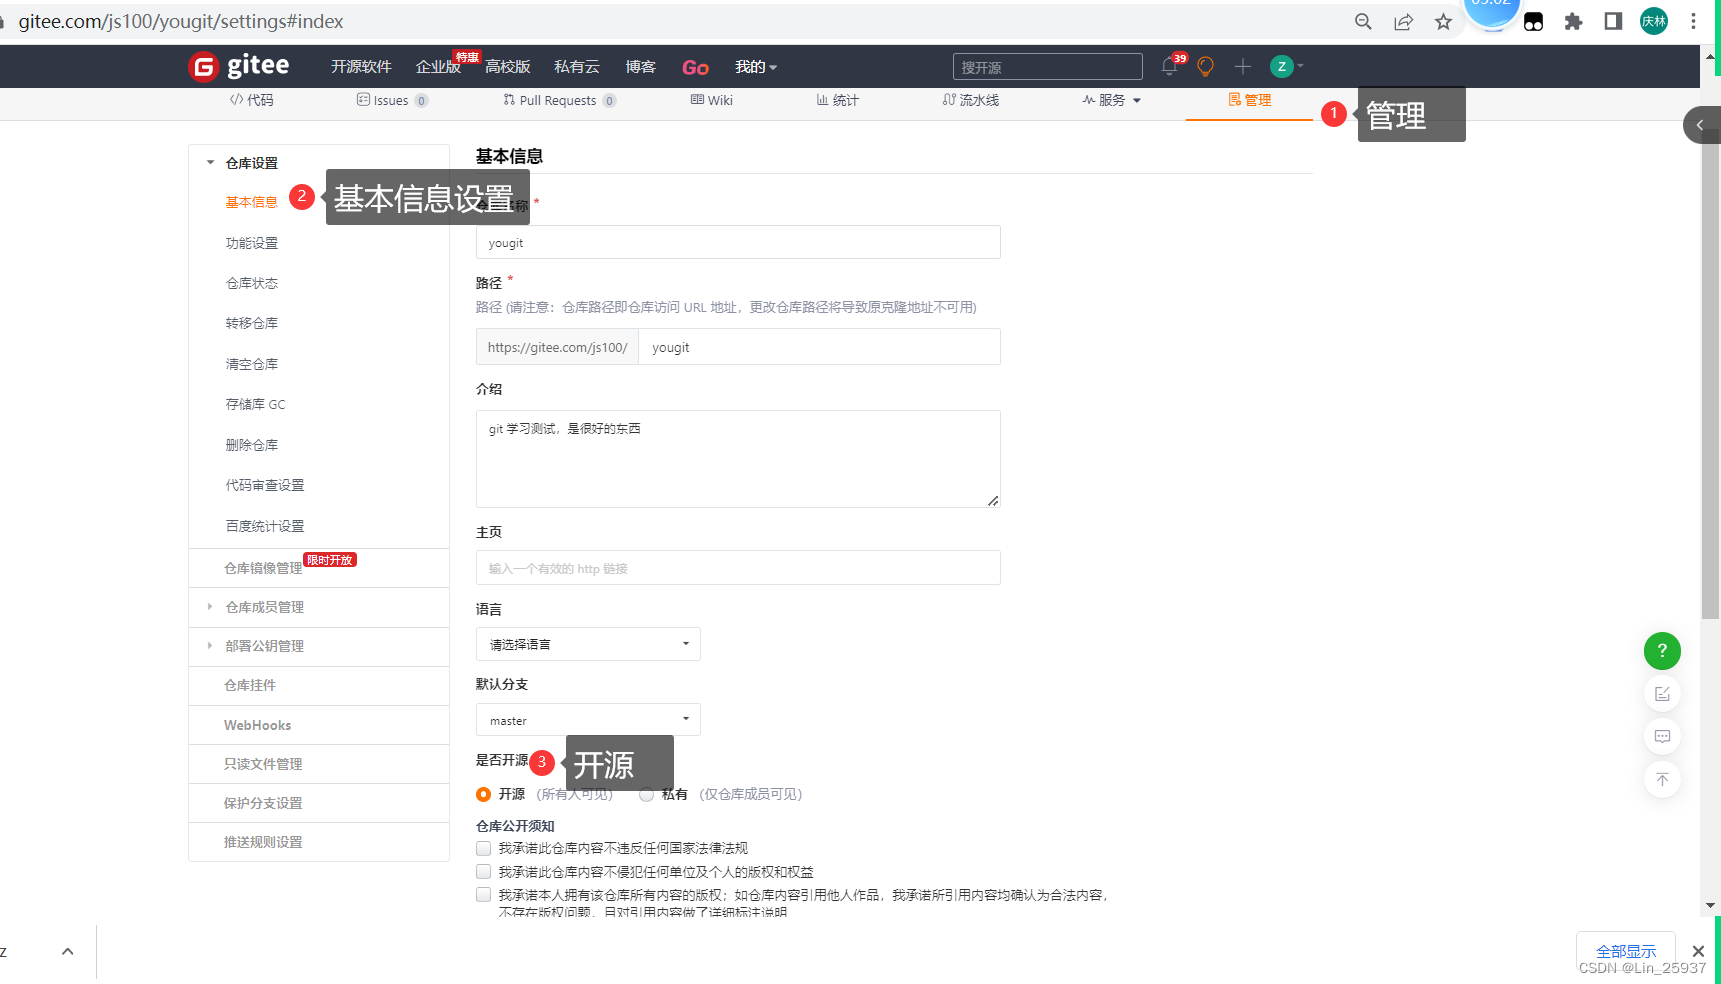Click the green help question-mark button
The height and width of the screenshot is (984, 1721).
(1662, 650)
